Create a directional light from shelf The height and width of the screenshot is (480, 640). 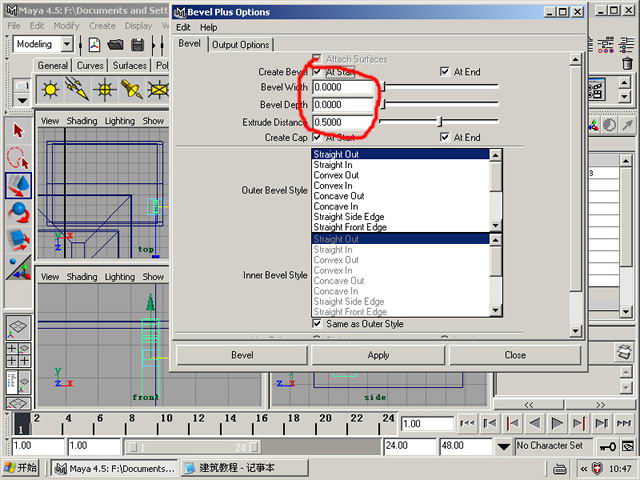coord(77,89)
